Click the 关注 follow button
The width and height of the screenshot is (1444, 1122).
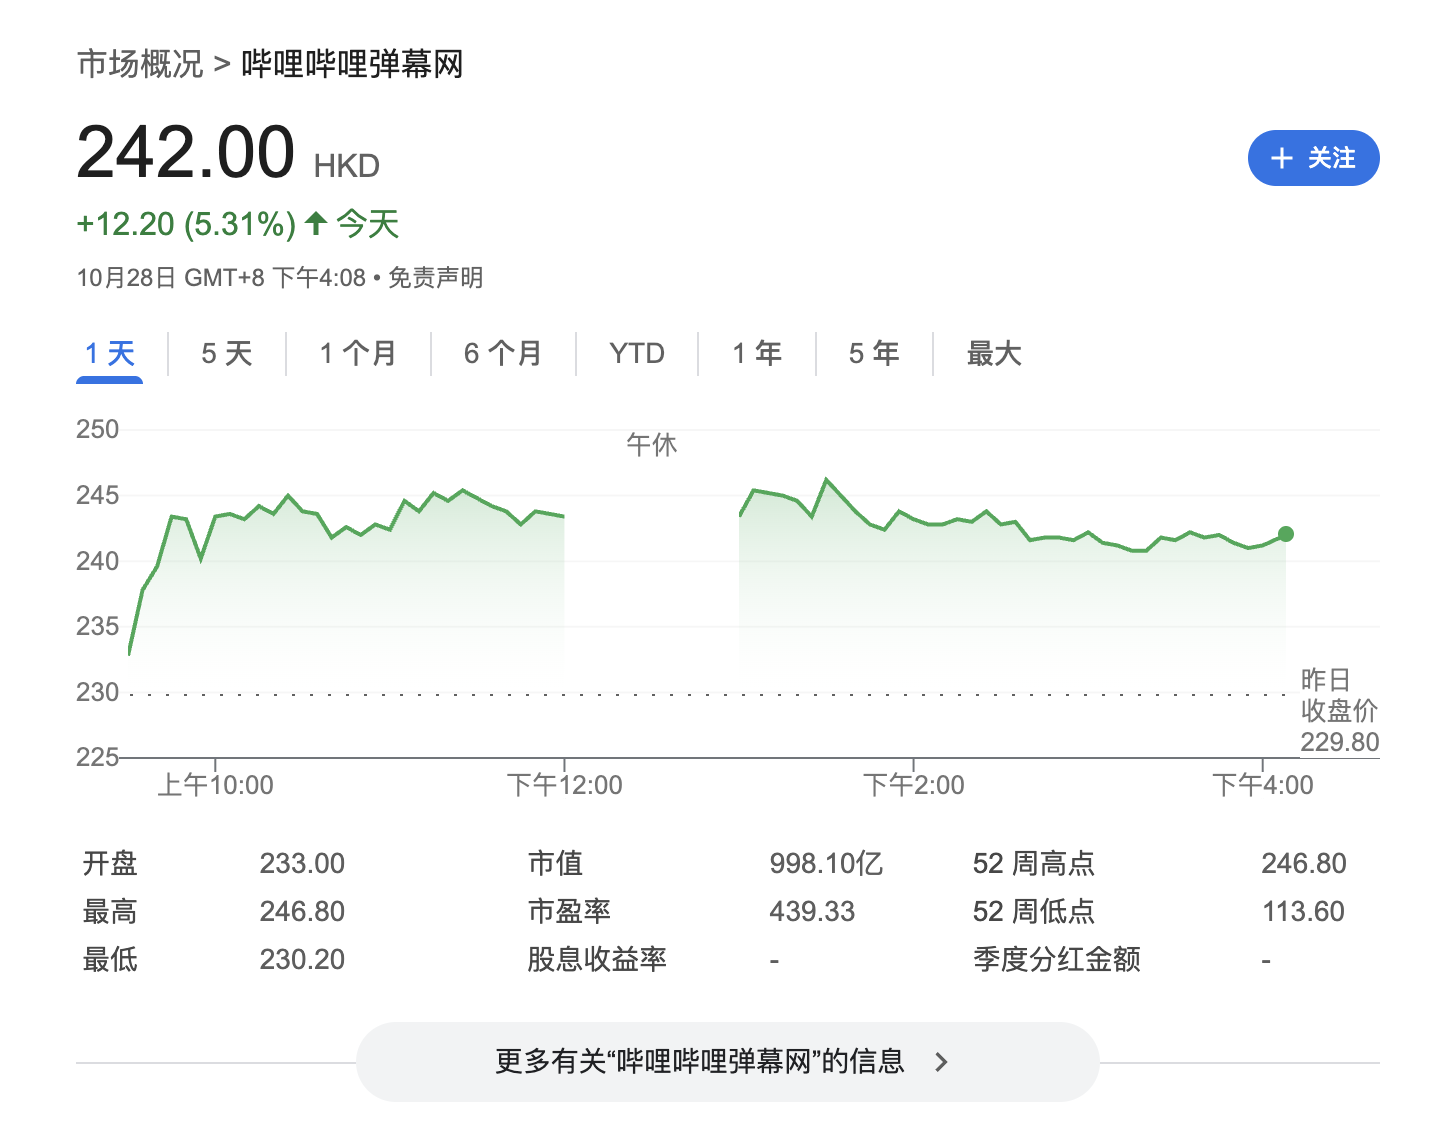point(1313,158)
